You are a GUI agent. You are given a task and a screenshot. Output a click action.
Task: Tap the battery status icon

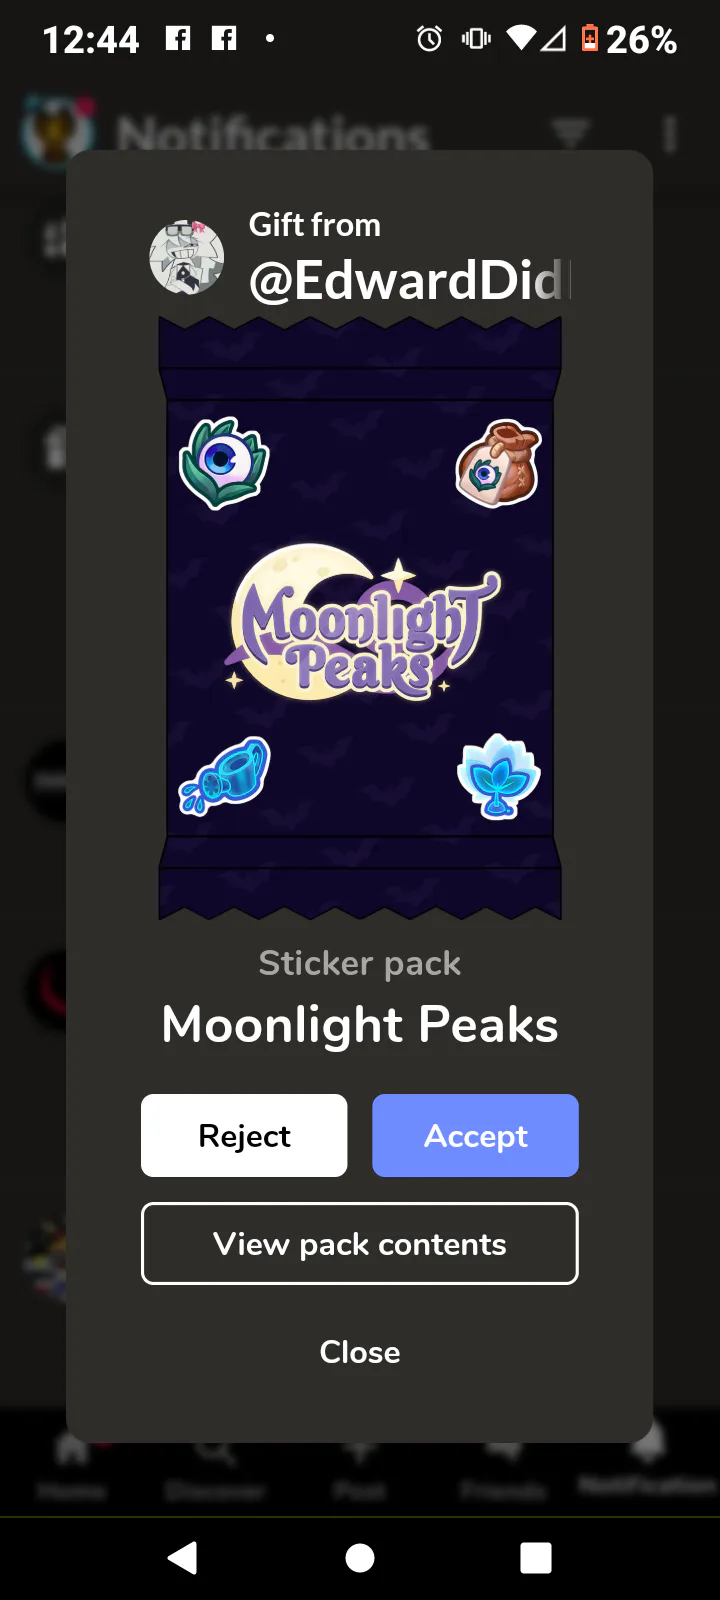point(590,39)
